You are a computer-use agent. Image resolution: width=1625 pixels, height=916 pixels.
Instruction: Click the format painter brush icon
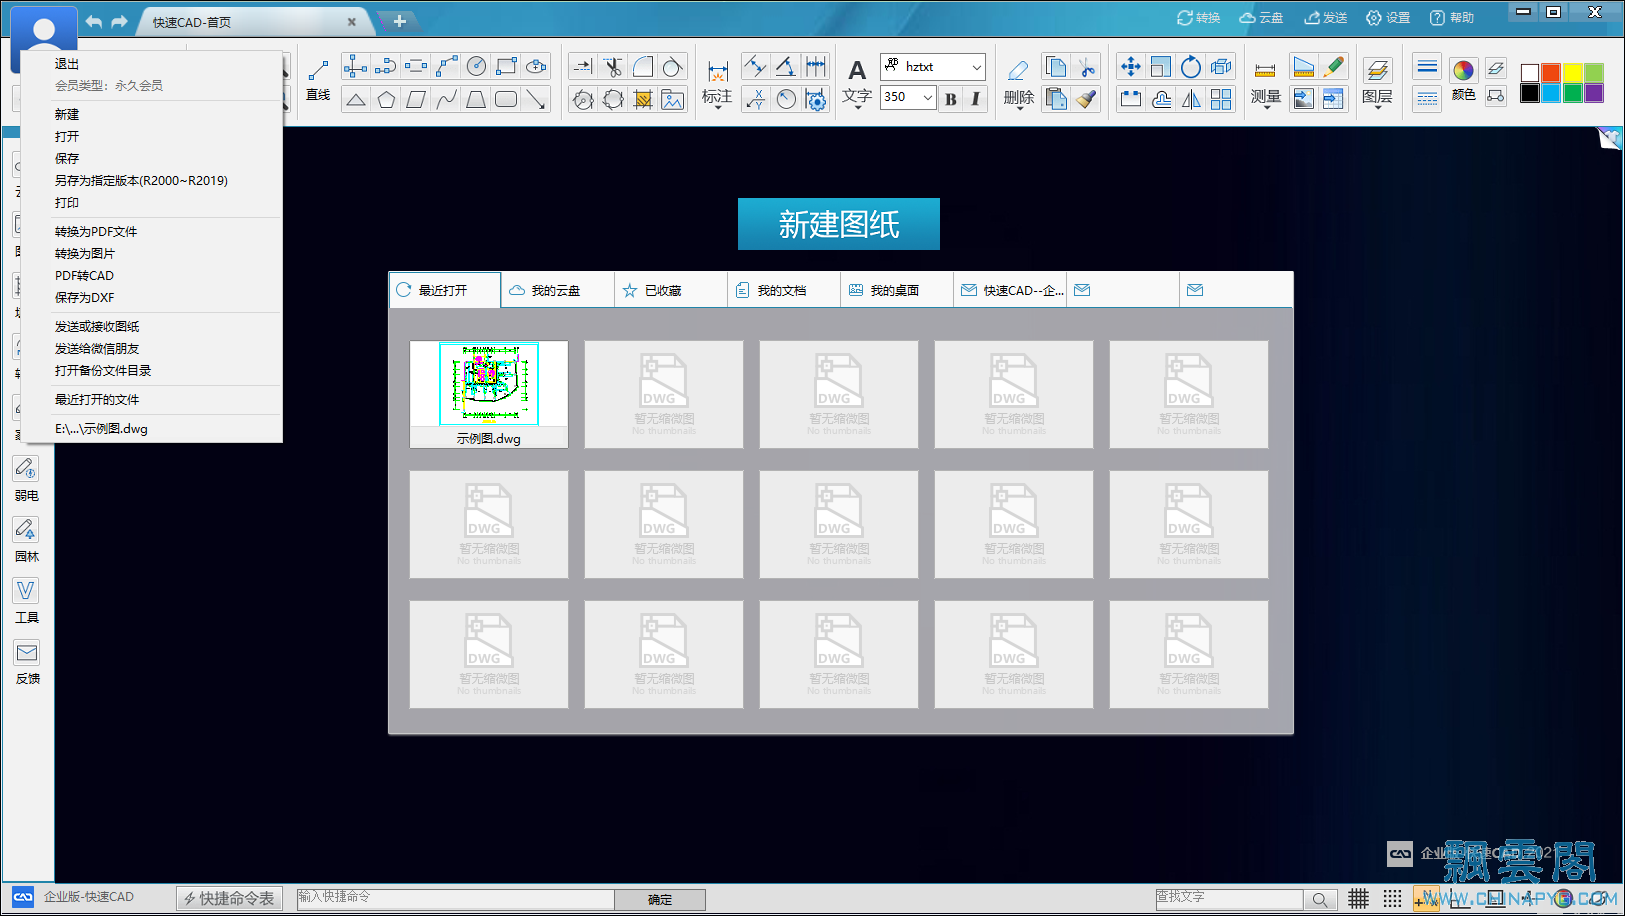point(1086,99)
